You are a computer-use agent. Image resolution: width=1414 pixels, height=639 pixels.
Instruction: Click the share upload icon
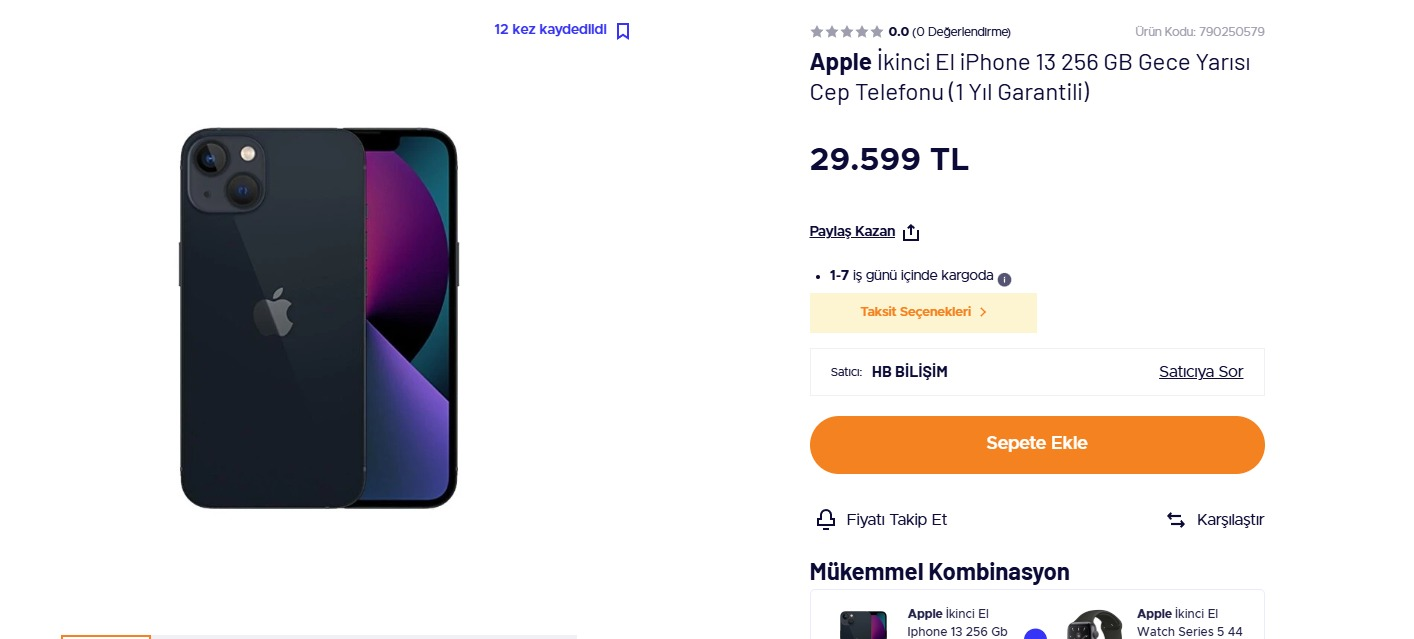911,233
